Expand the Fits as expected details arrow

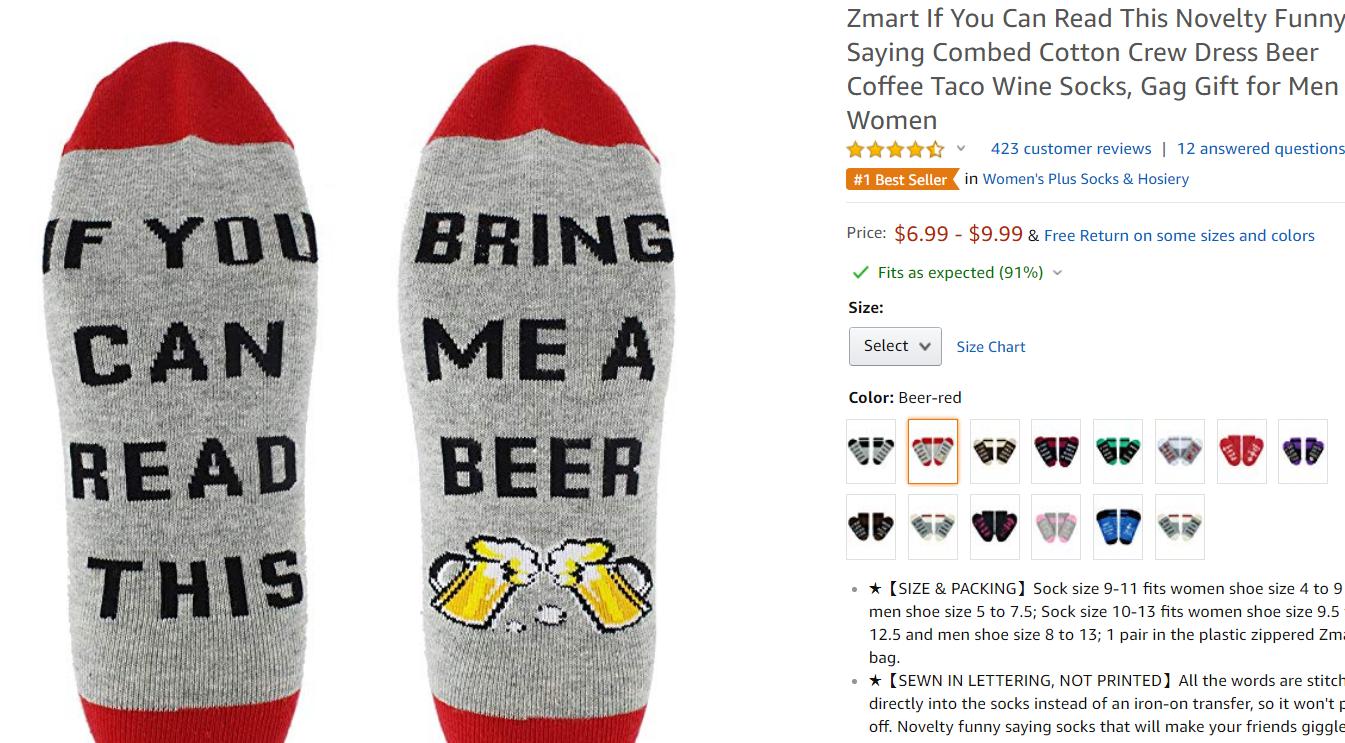click(x=1058, y=273)
